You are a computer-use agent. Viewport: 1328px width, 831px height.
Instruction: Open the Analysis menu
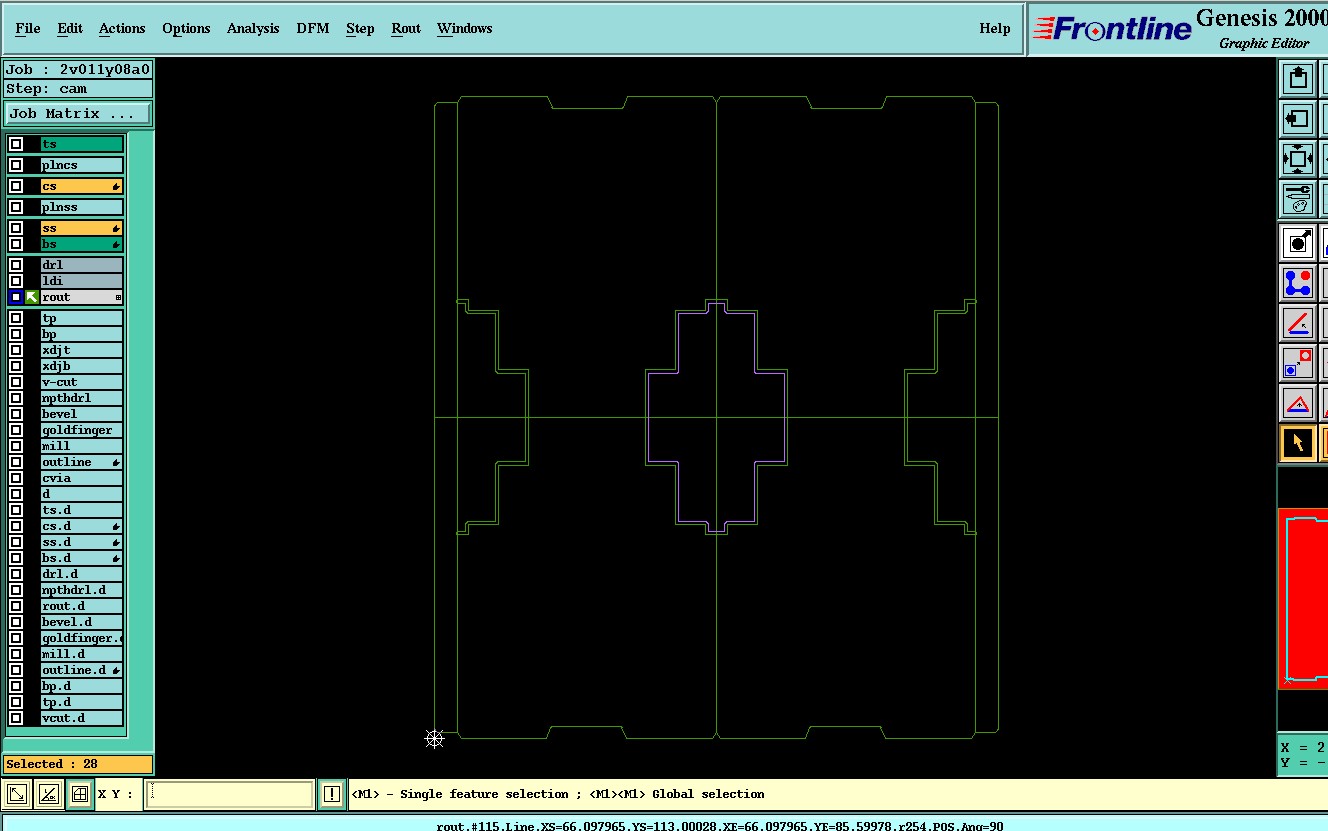[x=253, y=28]
